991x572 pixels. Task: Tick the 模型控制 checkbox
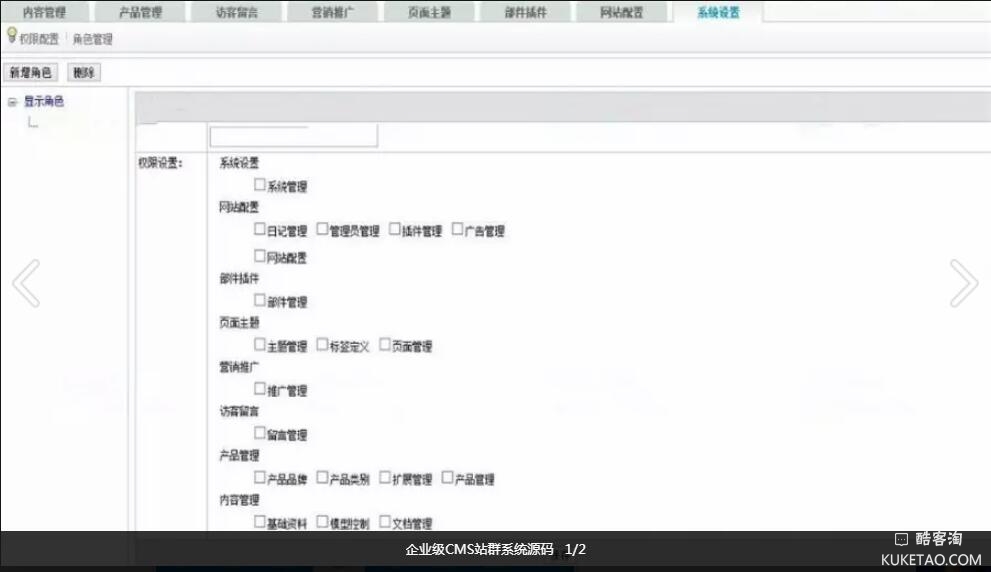(322, 521)
